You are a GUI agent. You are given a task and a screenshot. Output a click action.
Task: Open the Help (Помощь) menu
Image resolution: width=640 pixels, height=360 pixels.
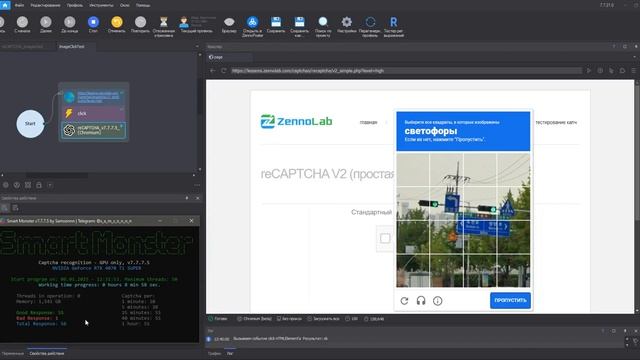pos(143,5)
